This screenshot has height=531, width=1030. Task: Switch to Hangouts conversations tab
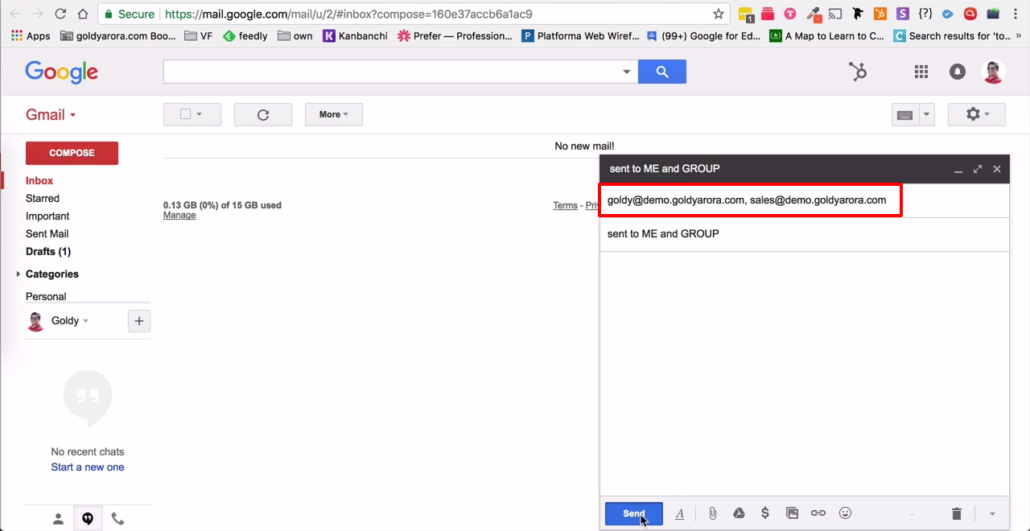point(87,519)
